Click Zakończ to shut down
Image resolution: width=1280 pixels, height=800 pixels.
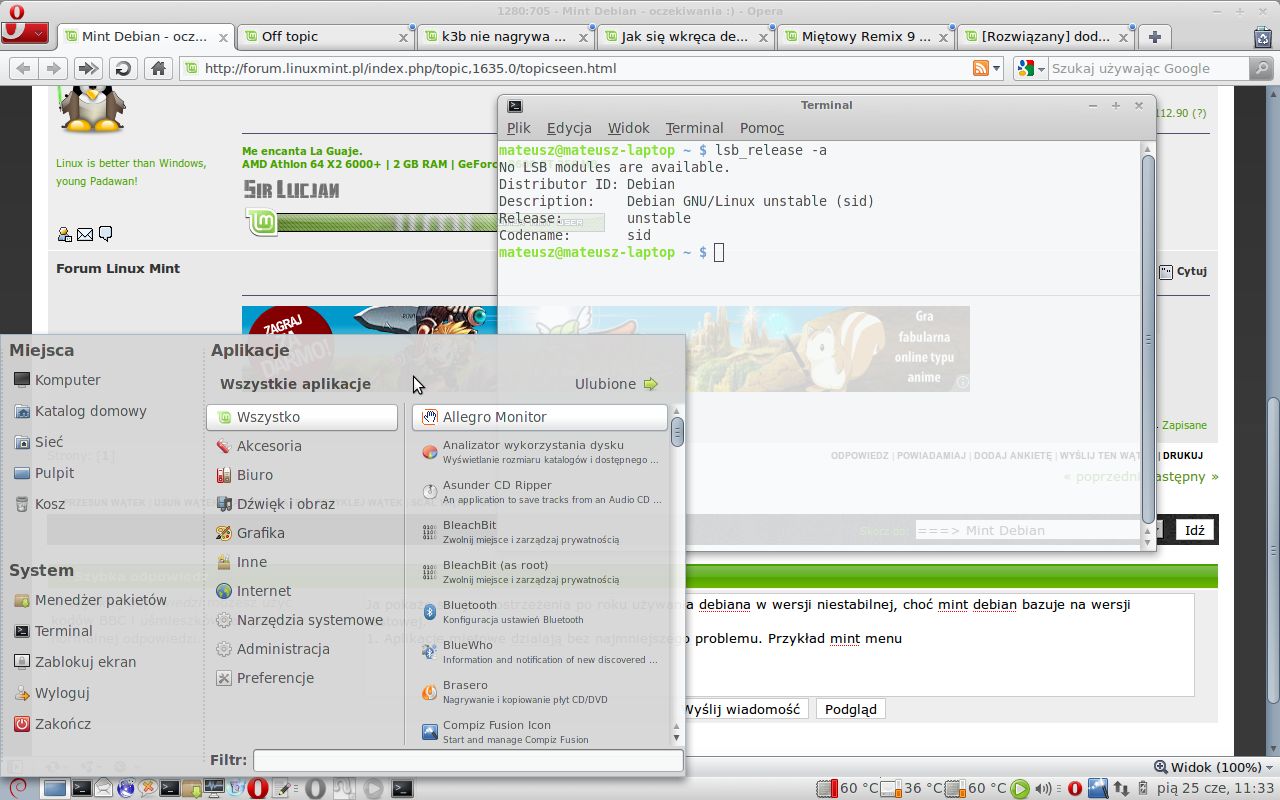[x=52, y=724]
